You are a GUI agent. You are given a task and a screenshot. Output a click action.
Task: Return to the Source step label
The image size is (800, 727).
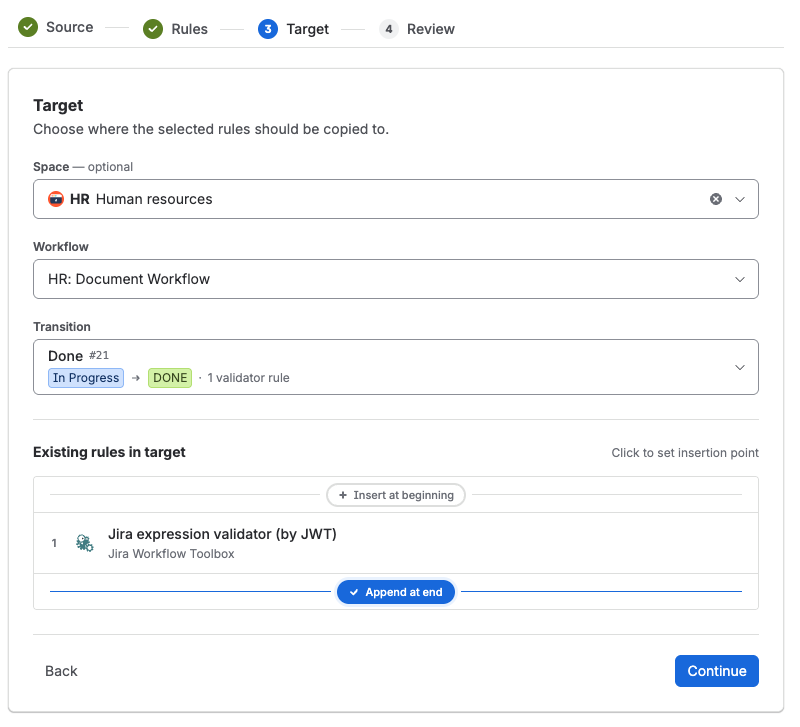(x=69, y=27)
